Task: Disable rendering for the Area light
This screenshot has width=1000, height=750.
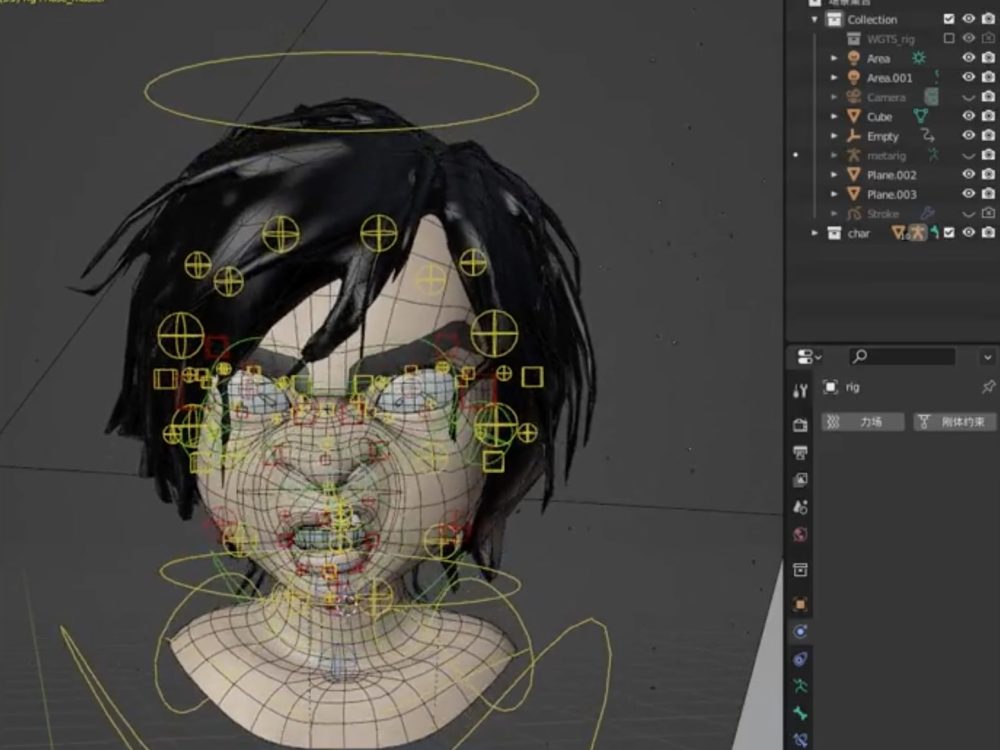Action: click(989, 58)
